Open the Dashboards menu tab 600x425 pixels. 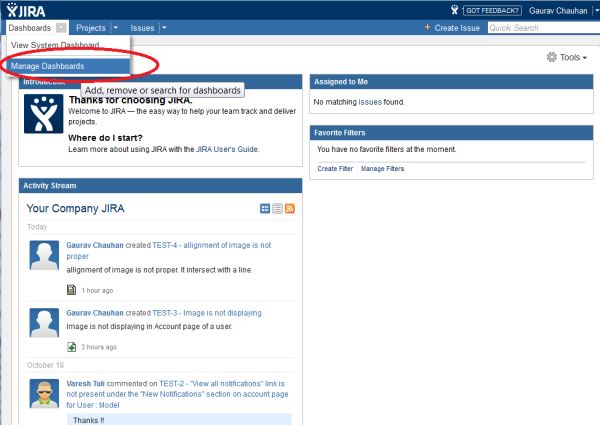coord(29,28)
